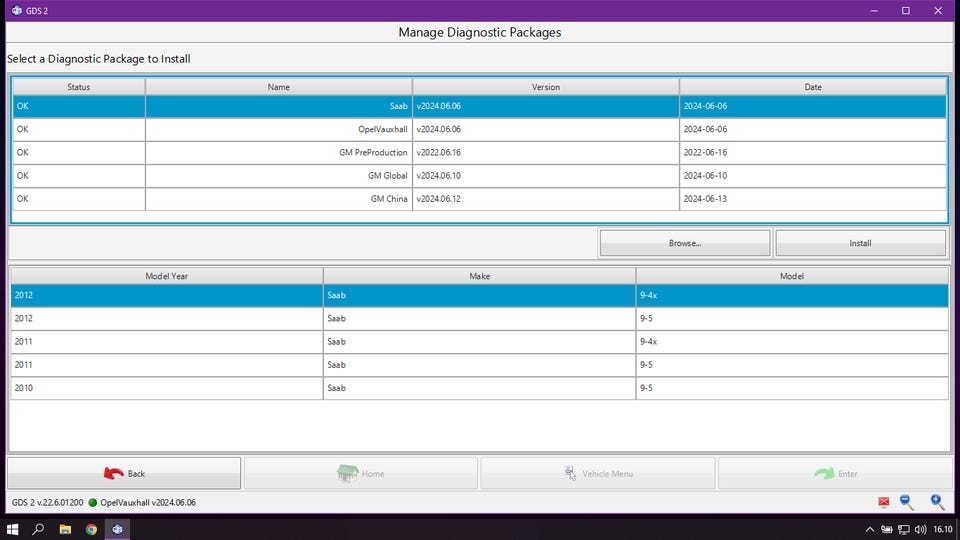Click date 2024-06-10 cell
This screenshot has width=960, height=540.
tap(813, 176)
